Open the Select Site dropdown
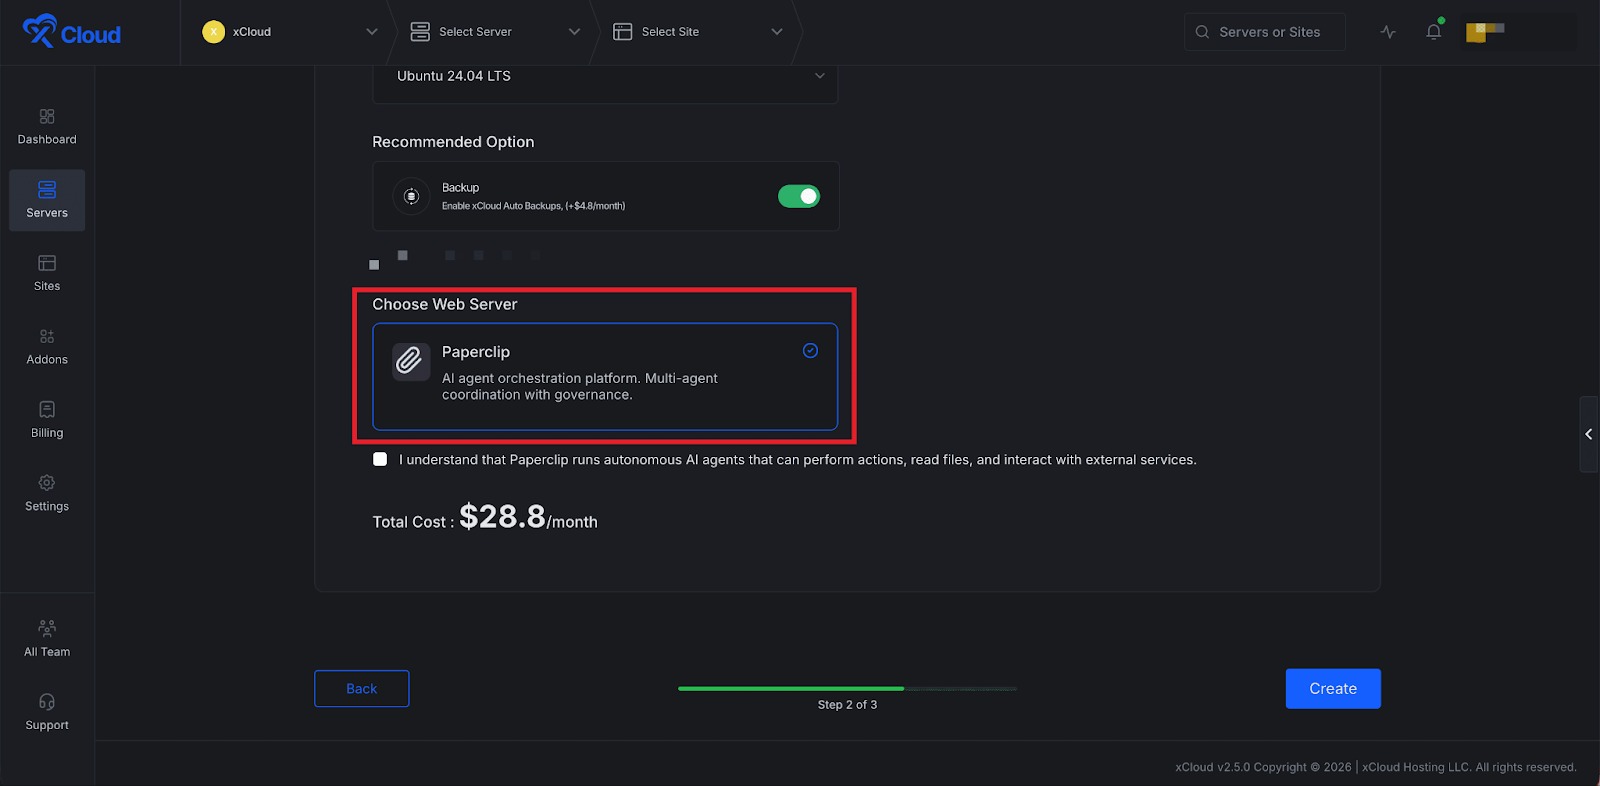Viewport: 1600px width, 786px height. pos(696,32)
